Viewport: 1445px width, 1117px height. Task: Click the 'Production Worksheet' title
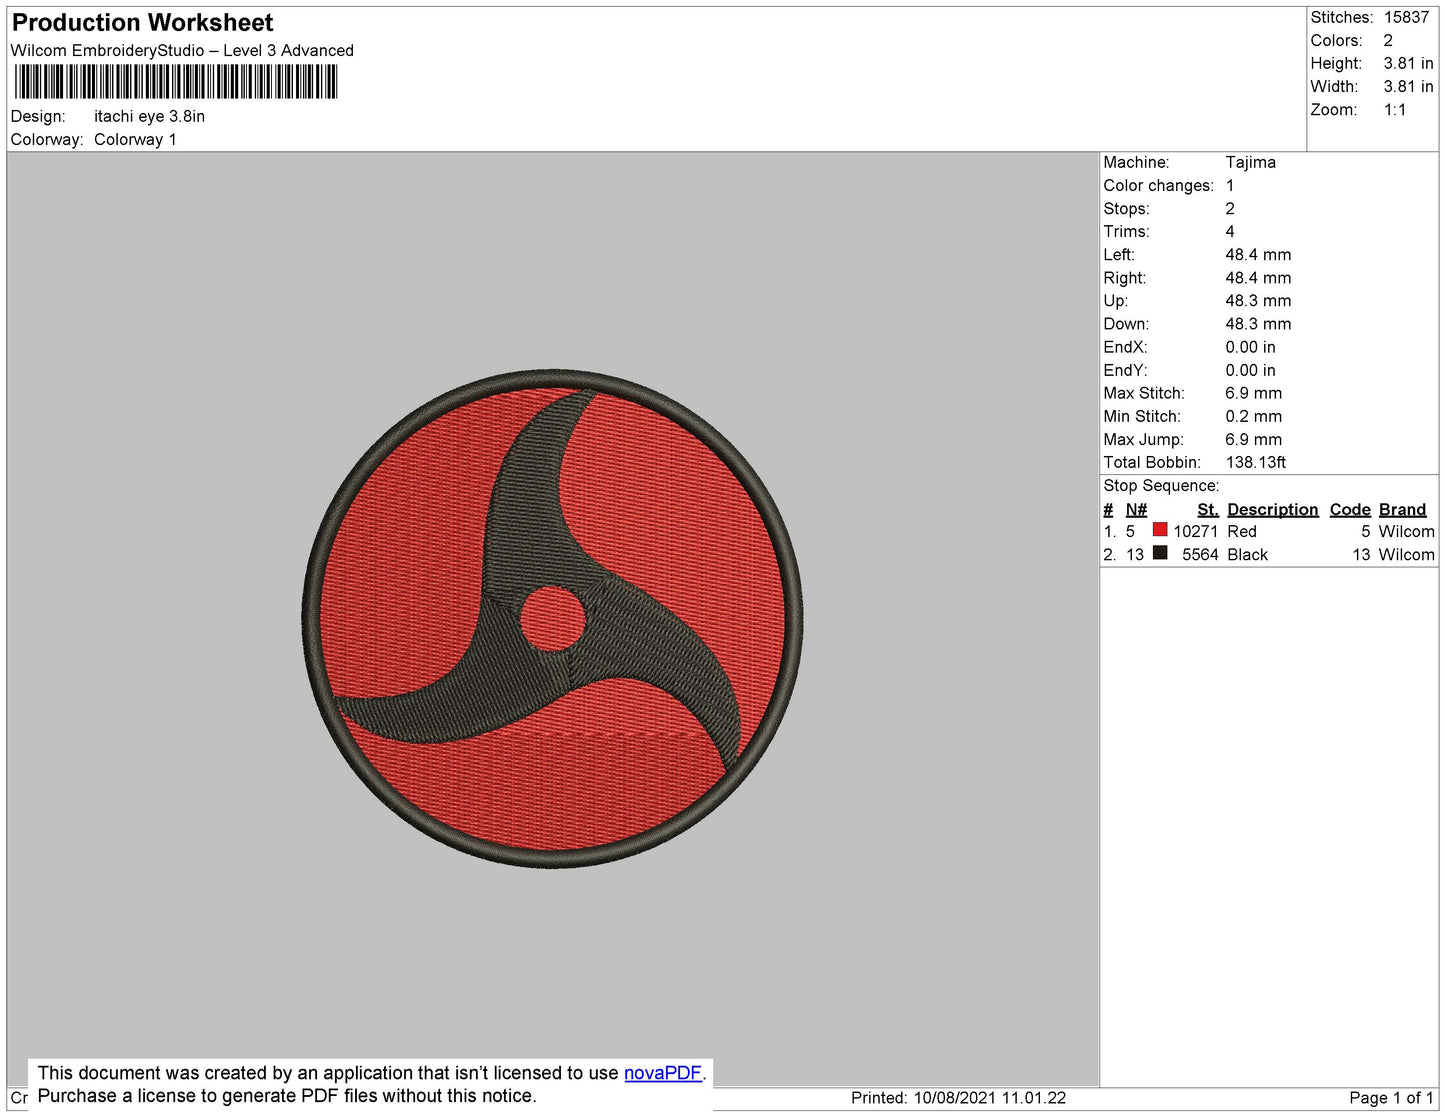click(142, 23)
